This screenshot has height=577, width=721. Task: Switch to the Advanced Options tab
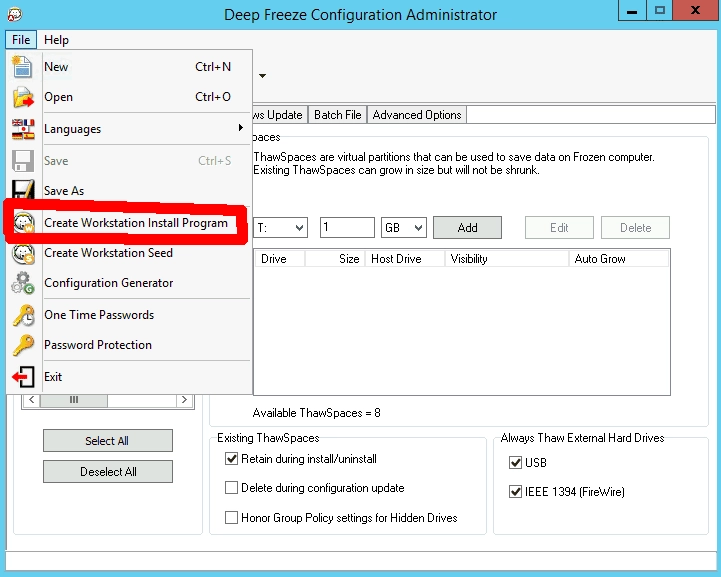pos(417,115)
